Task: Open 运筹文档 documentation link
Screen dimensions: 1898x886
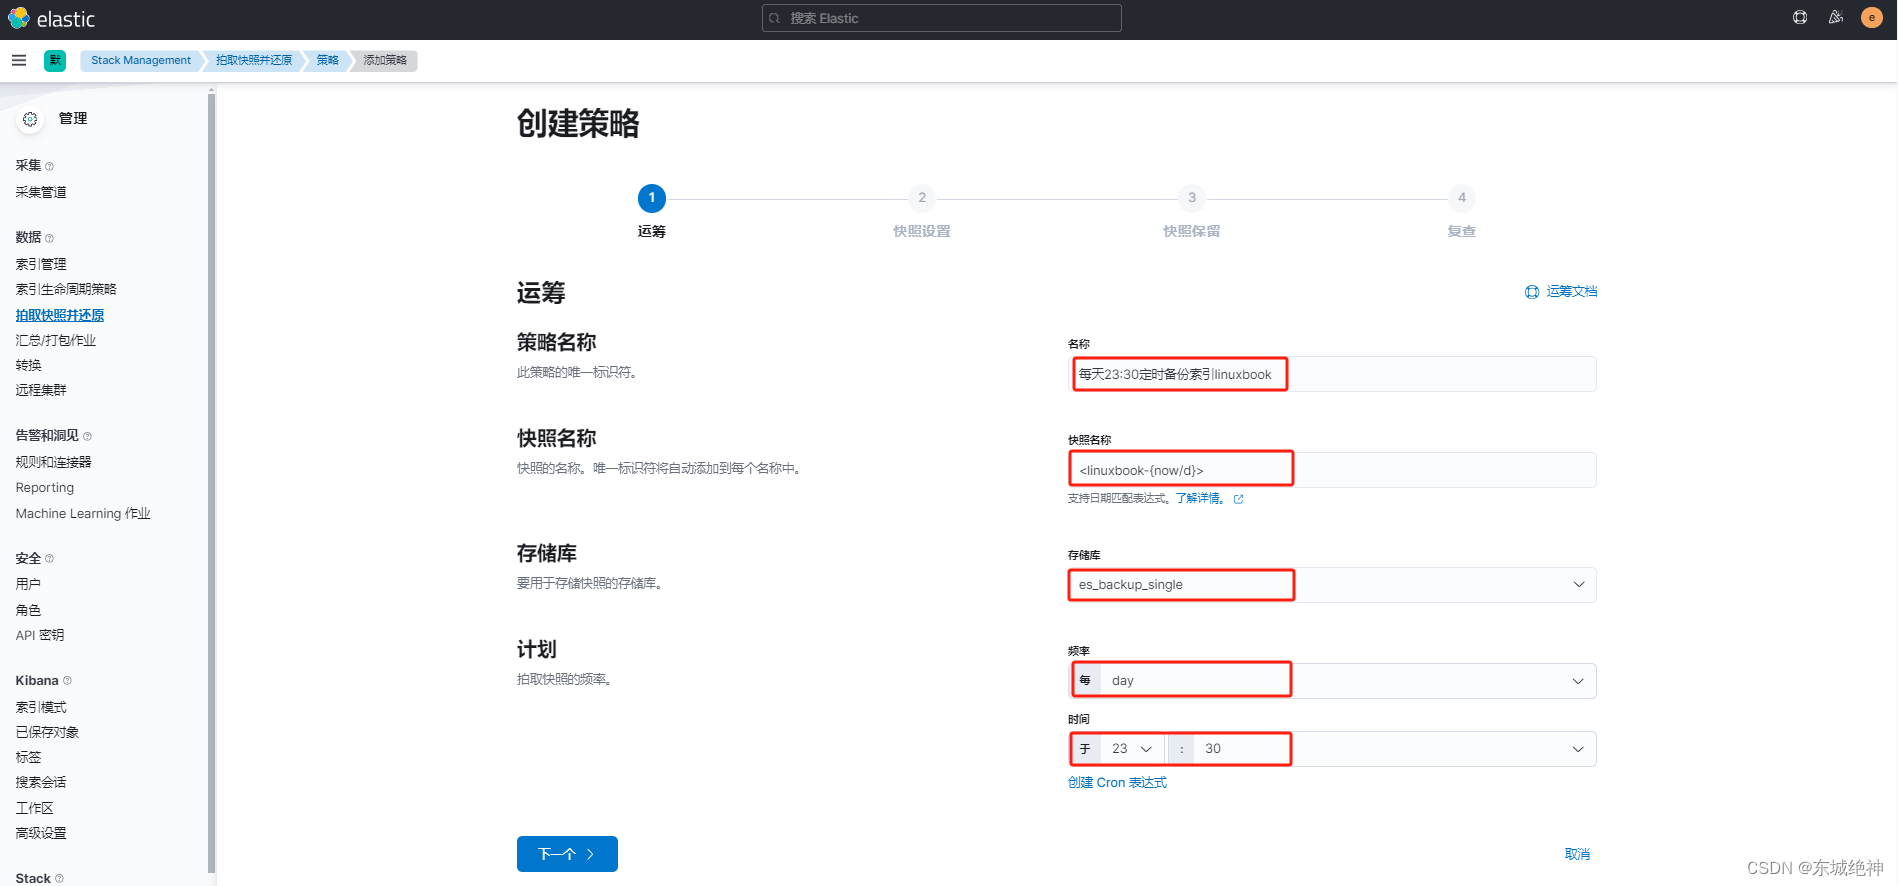Action: click(1572, 292)
